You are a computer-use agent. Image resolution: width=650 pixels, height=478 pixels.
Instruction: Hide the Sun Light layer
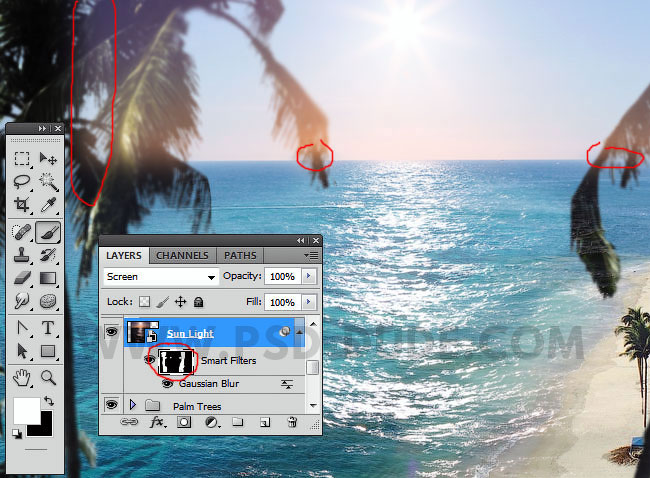pyautogui.click(x=111, y=333)
